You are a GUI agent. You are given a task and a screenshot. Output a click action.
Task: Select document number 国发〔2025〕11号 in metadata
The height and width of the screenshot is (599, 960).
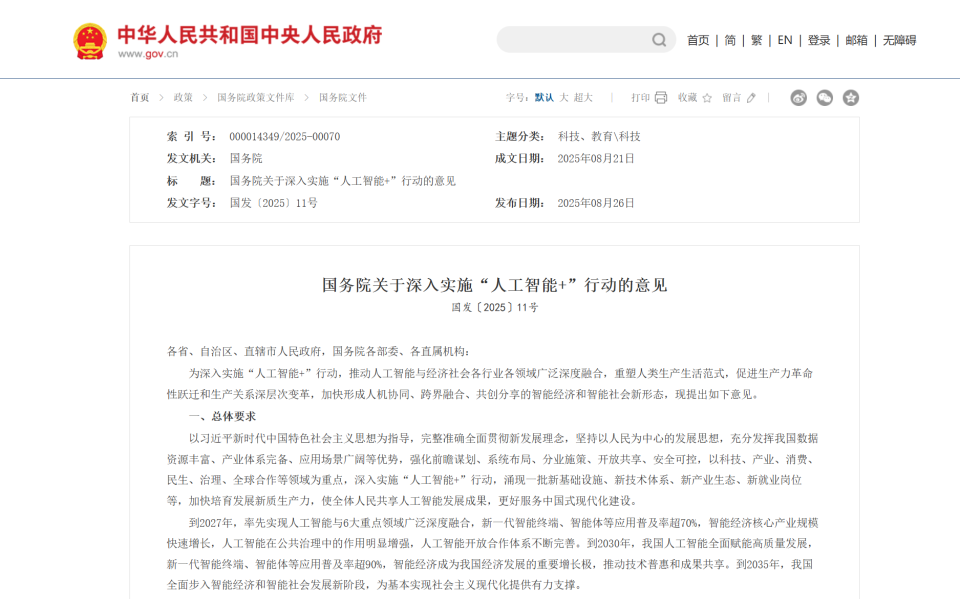tap(274, 203)
